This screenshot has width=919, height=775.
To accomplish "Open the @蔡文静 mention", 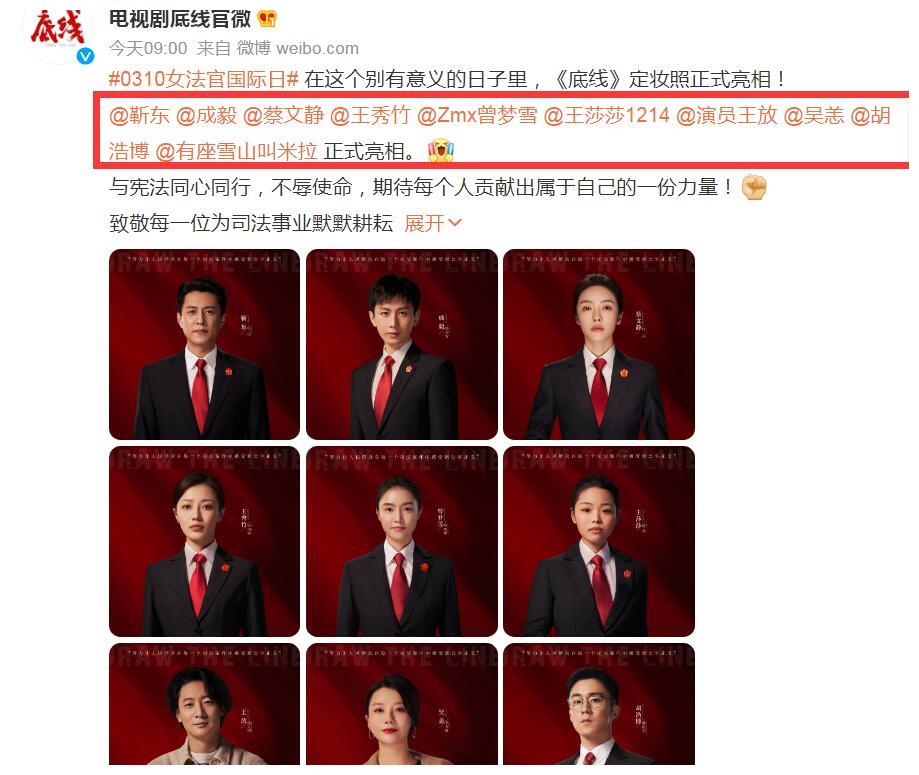I will 283,115.
